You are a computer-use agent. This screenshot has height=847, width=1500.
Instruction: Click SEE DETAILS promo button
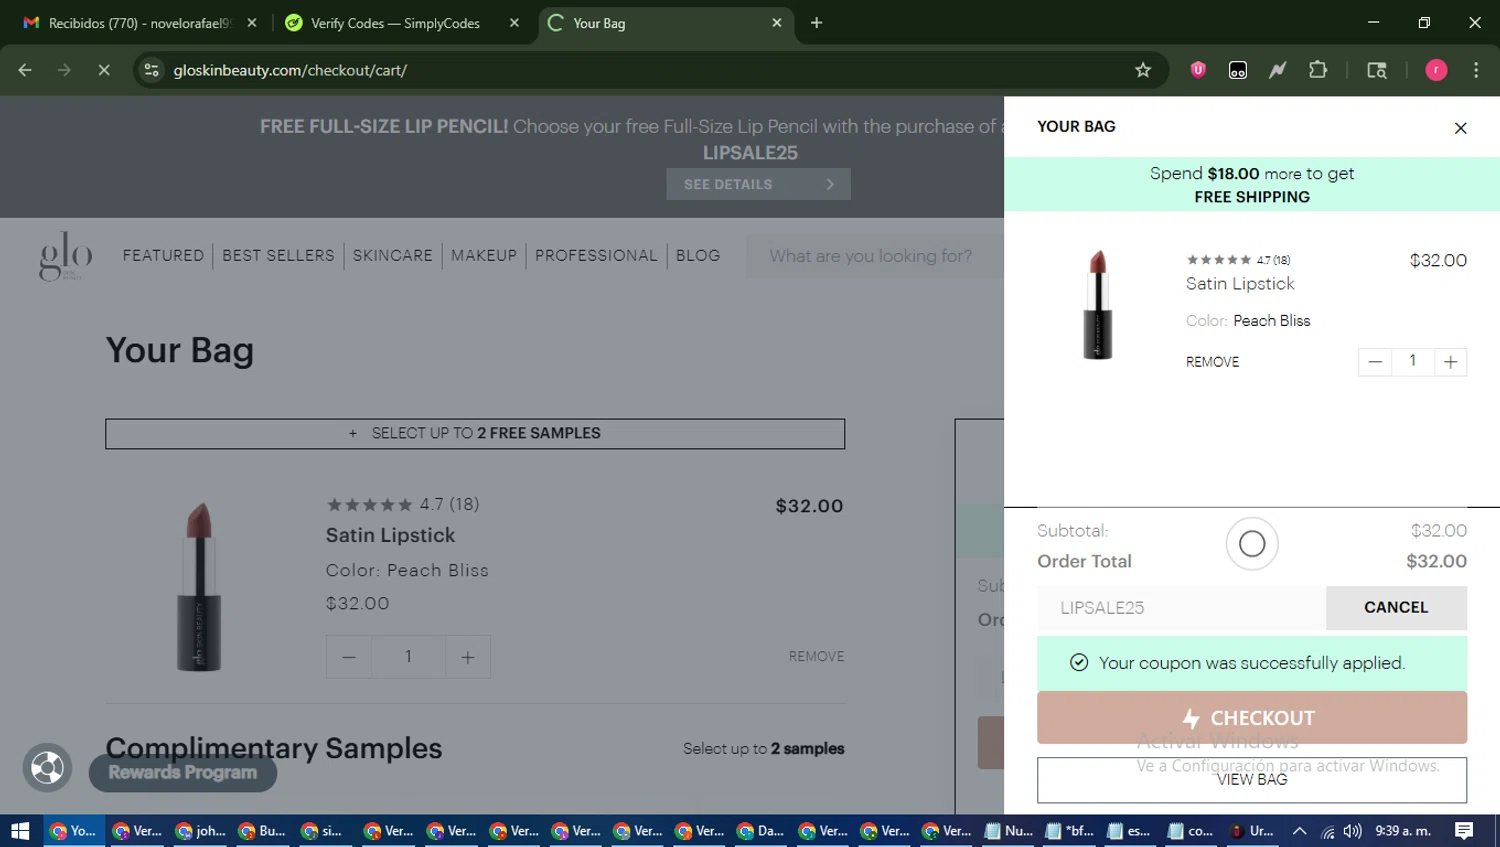(x=758, y=184)
